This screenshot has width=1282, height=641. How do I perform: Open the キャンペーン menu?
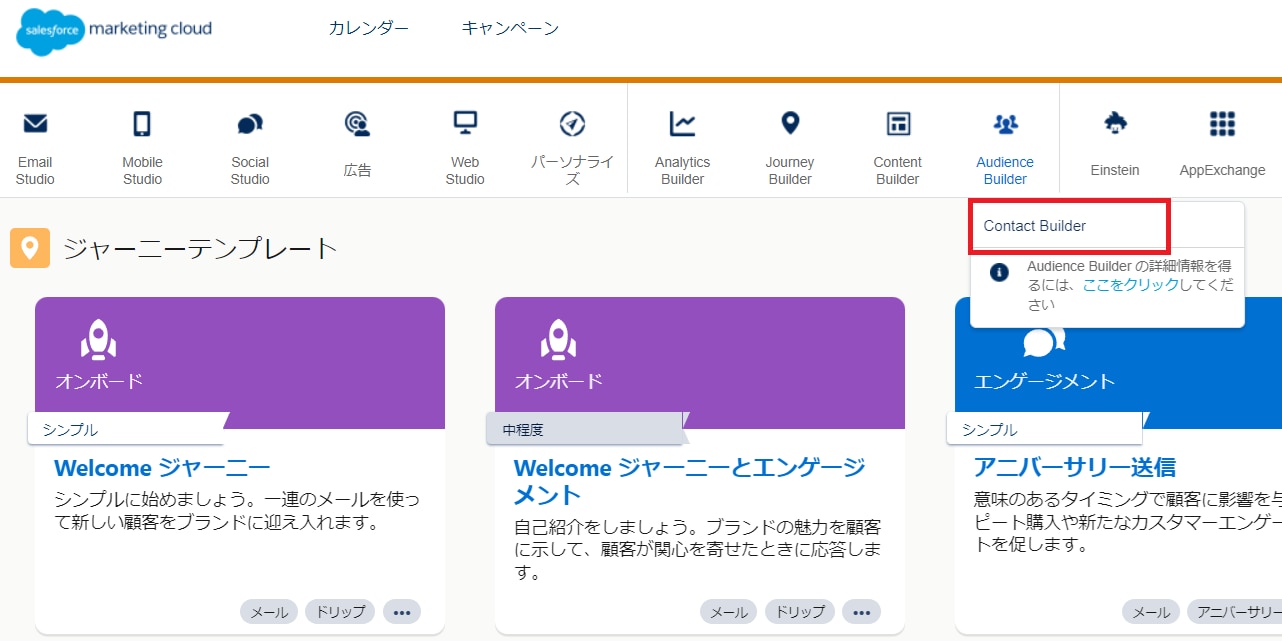click(510, 28)
